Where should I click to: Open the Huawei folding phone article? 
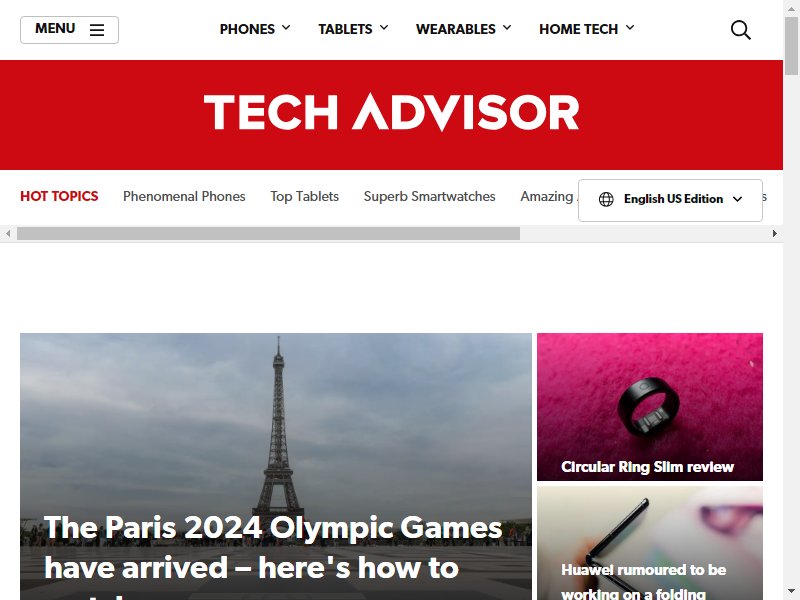(650, 543)
